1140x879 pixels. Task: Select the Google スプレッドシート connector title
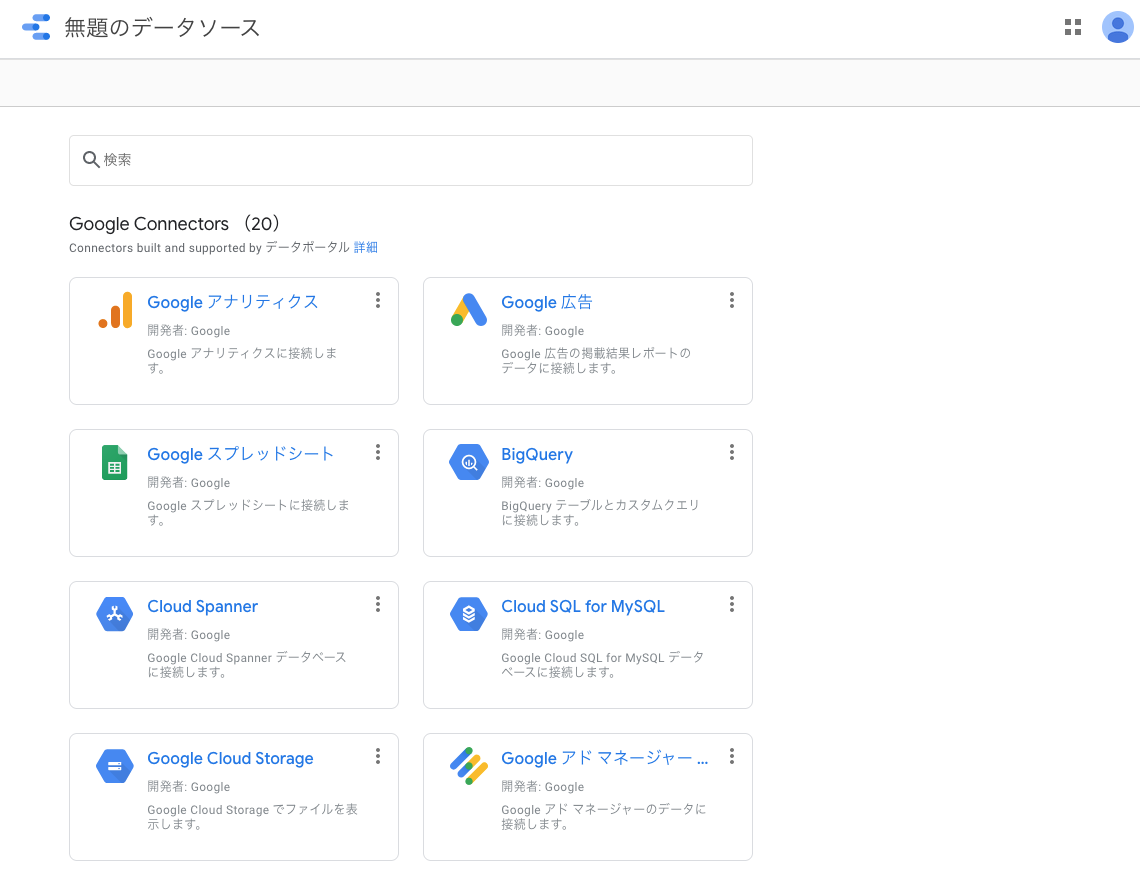(241, 454)
